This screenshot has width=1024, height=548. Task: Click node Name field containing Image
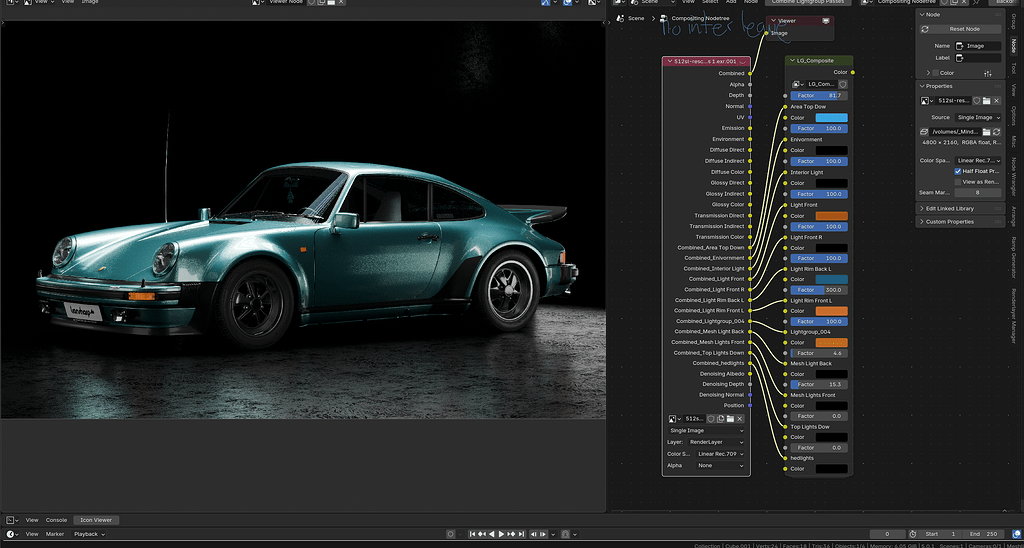tap(978, 46)
